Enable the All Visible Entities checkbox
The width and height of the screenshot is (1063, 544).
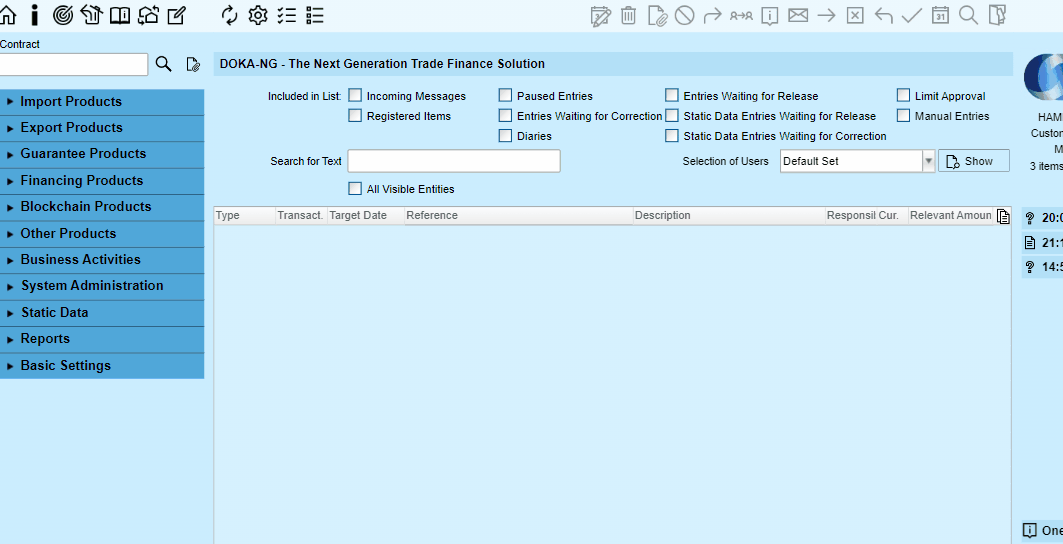(x=355, y=189)
